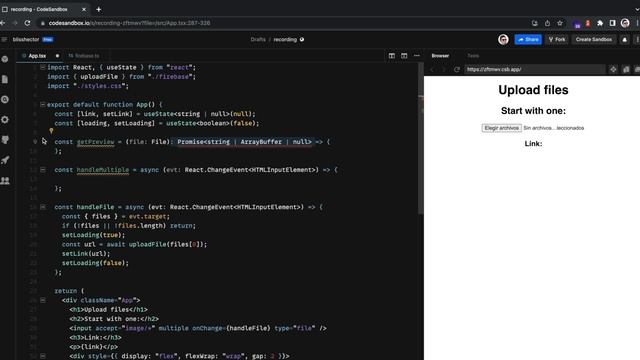Collapse the div style flex fold
The width and height of the screenshot is (640, 360).
[x=42, y=356]
